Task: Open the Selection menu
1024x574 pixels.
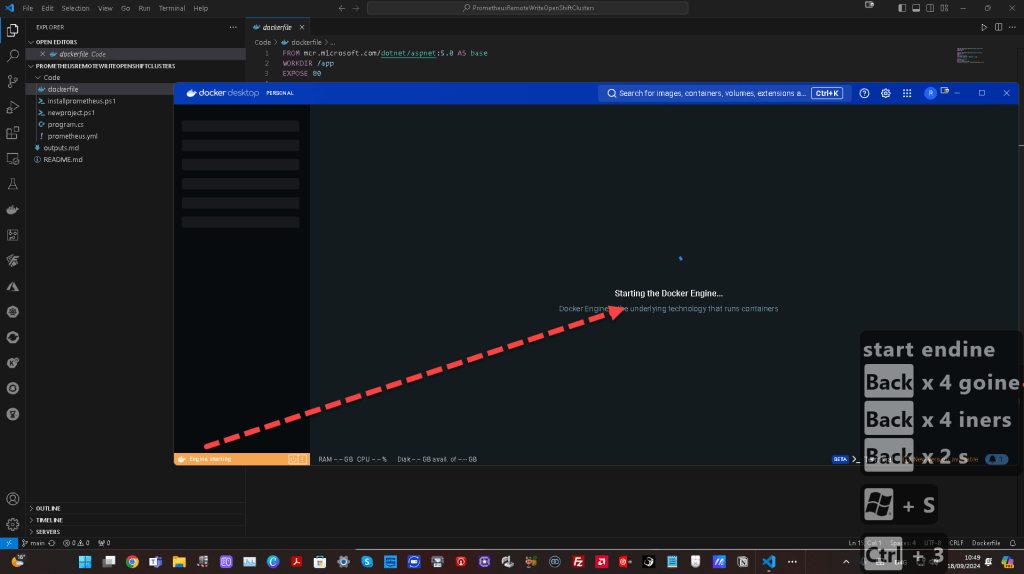Action: [75, 8]
